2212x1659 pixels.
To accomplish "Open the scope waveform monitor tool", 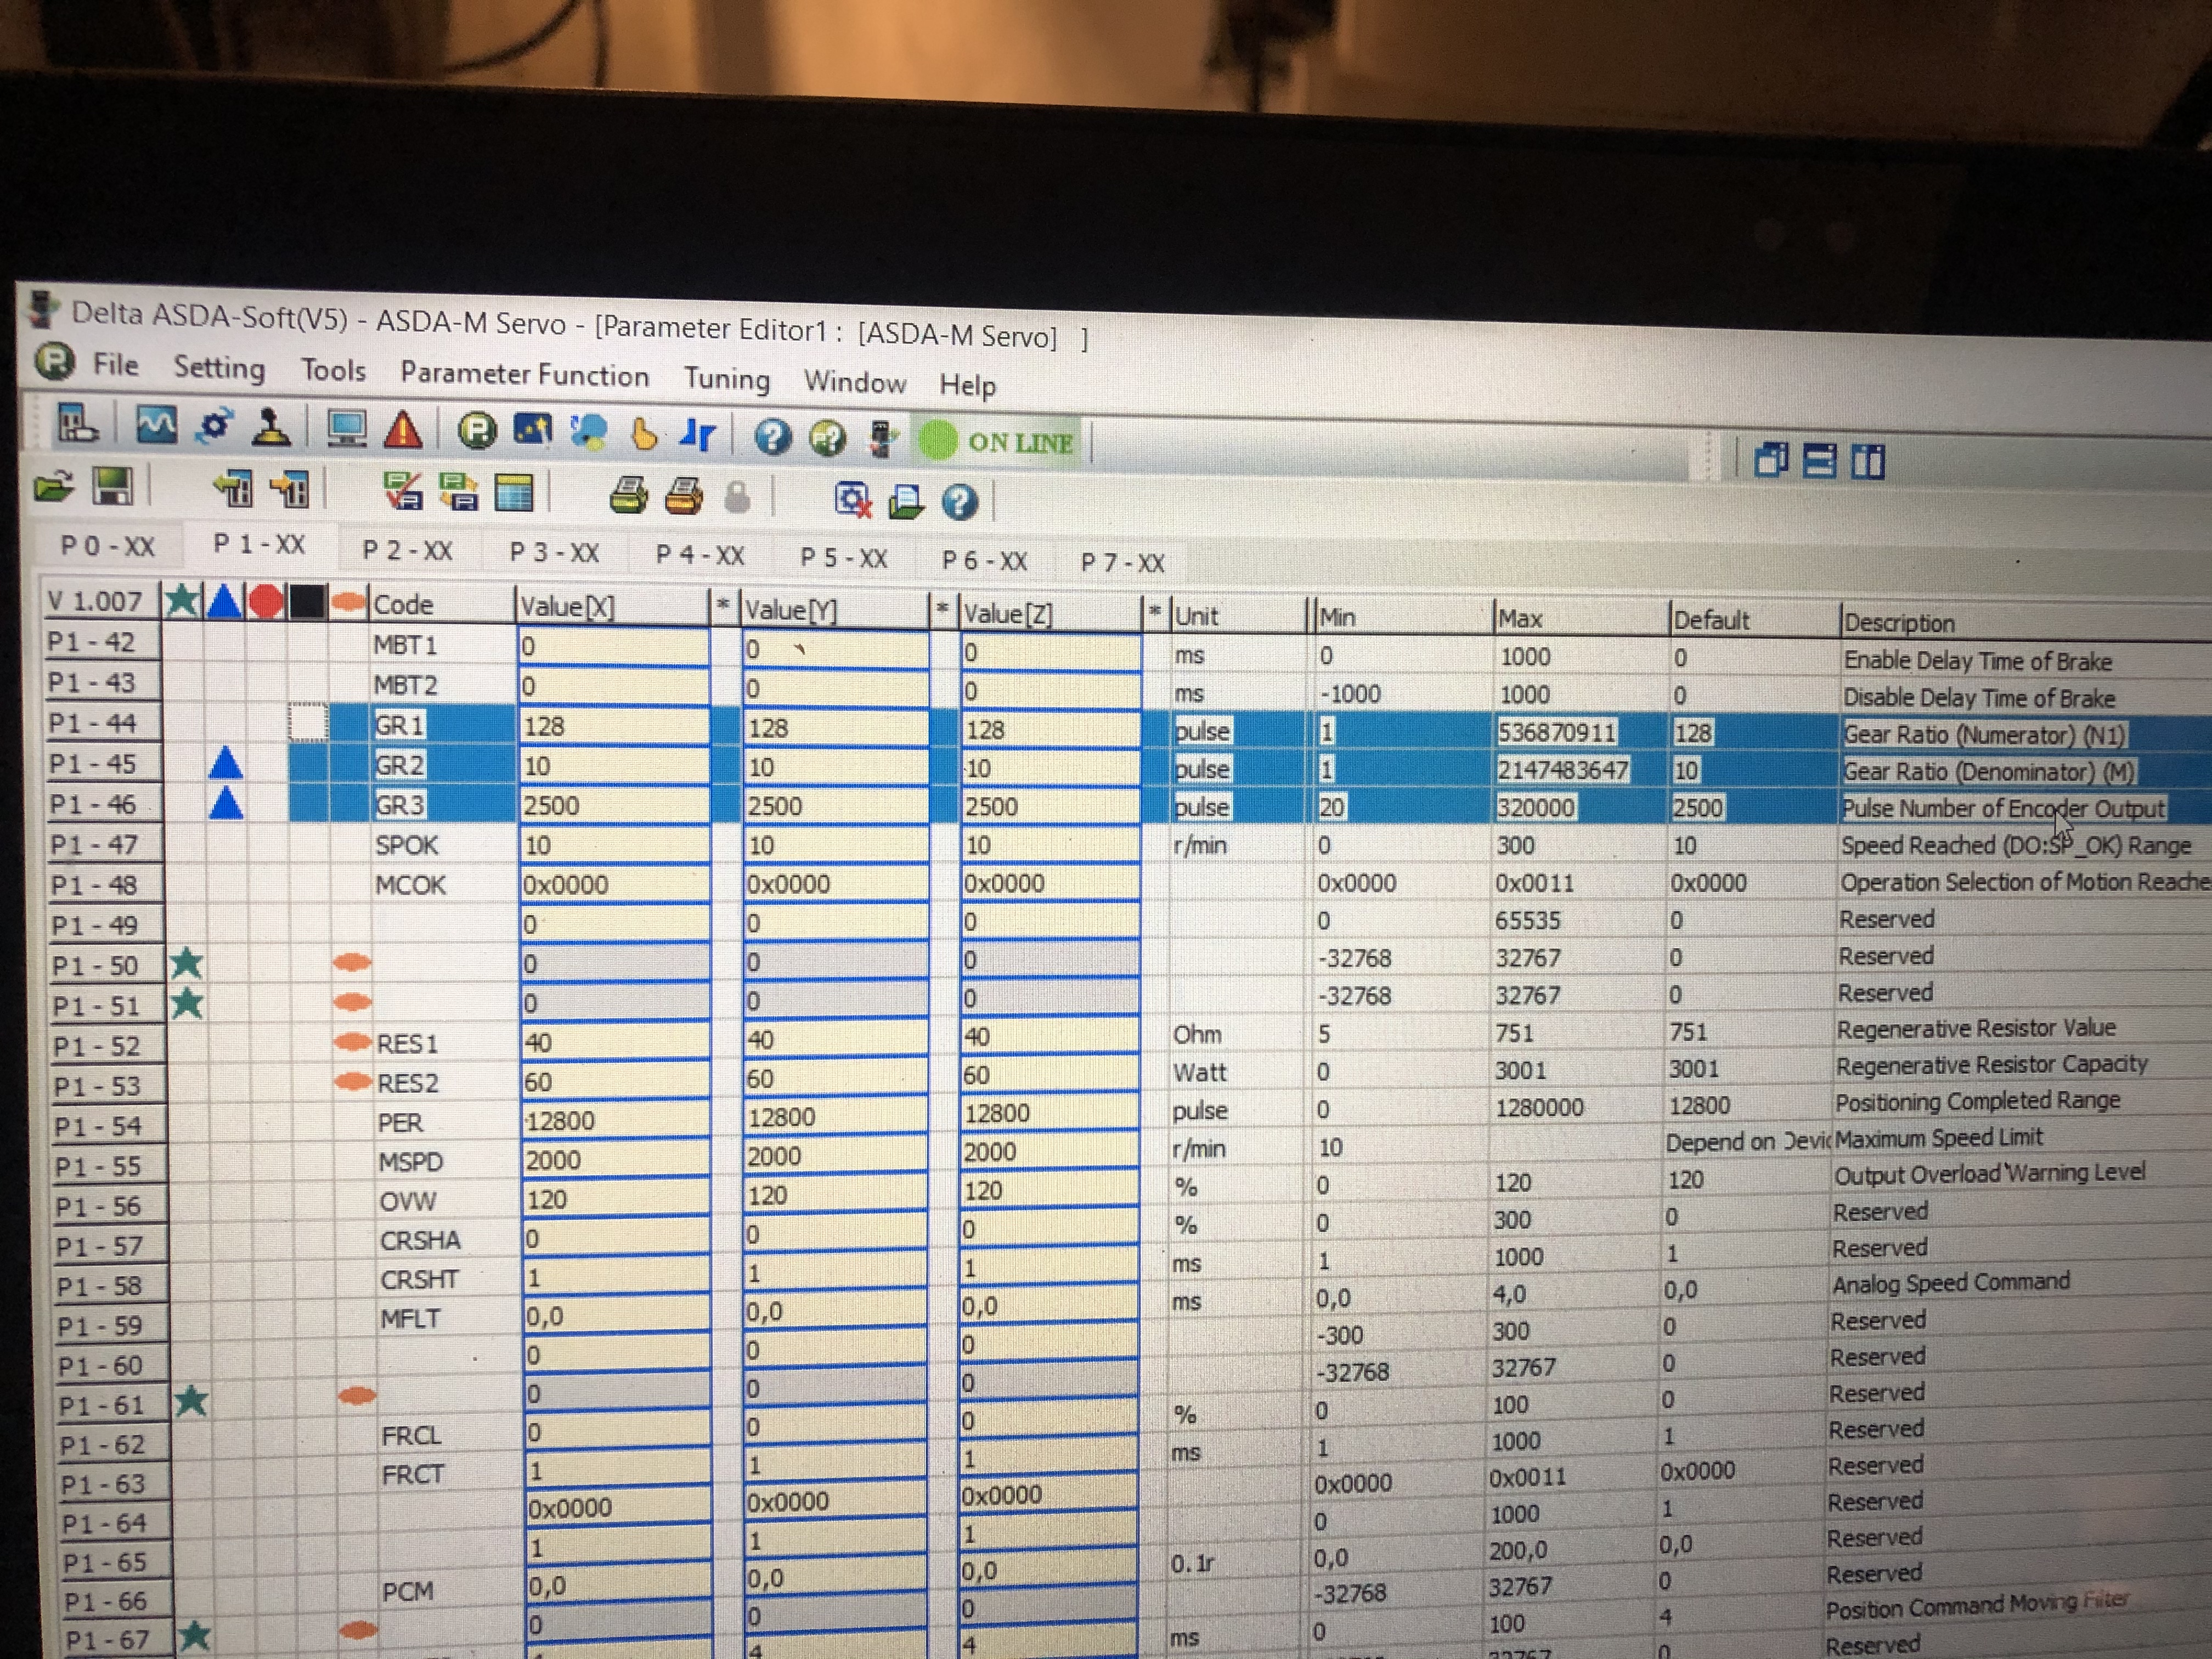I will [156, 425].
